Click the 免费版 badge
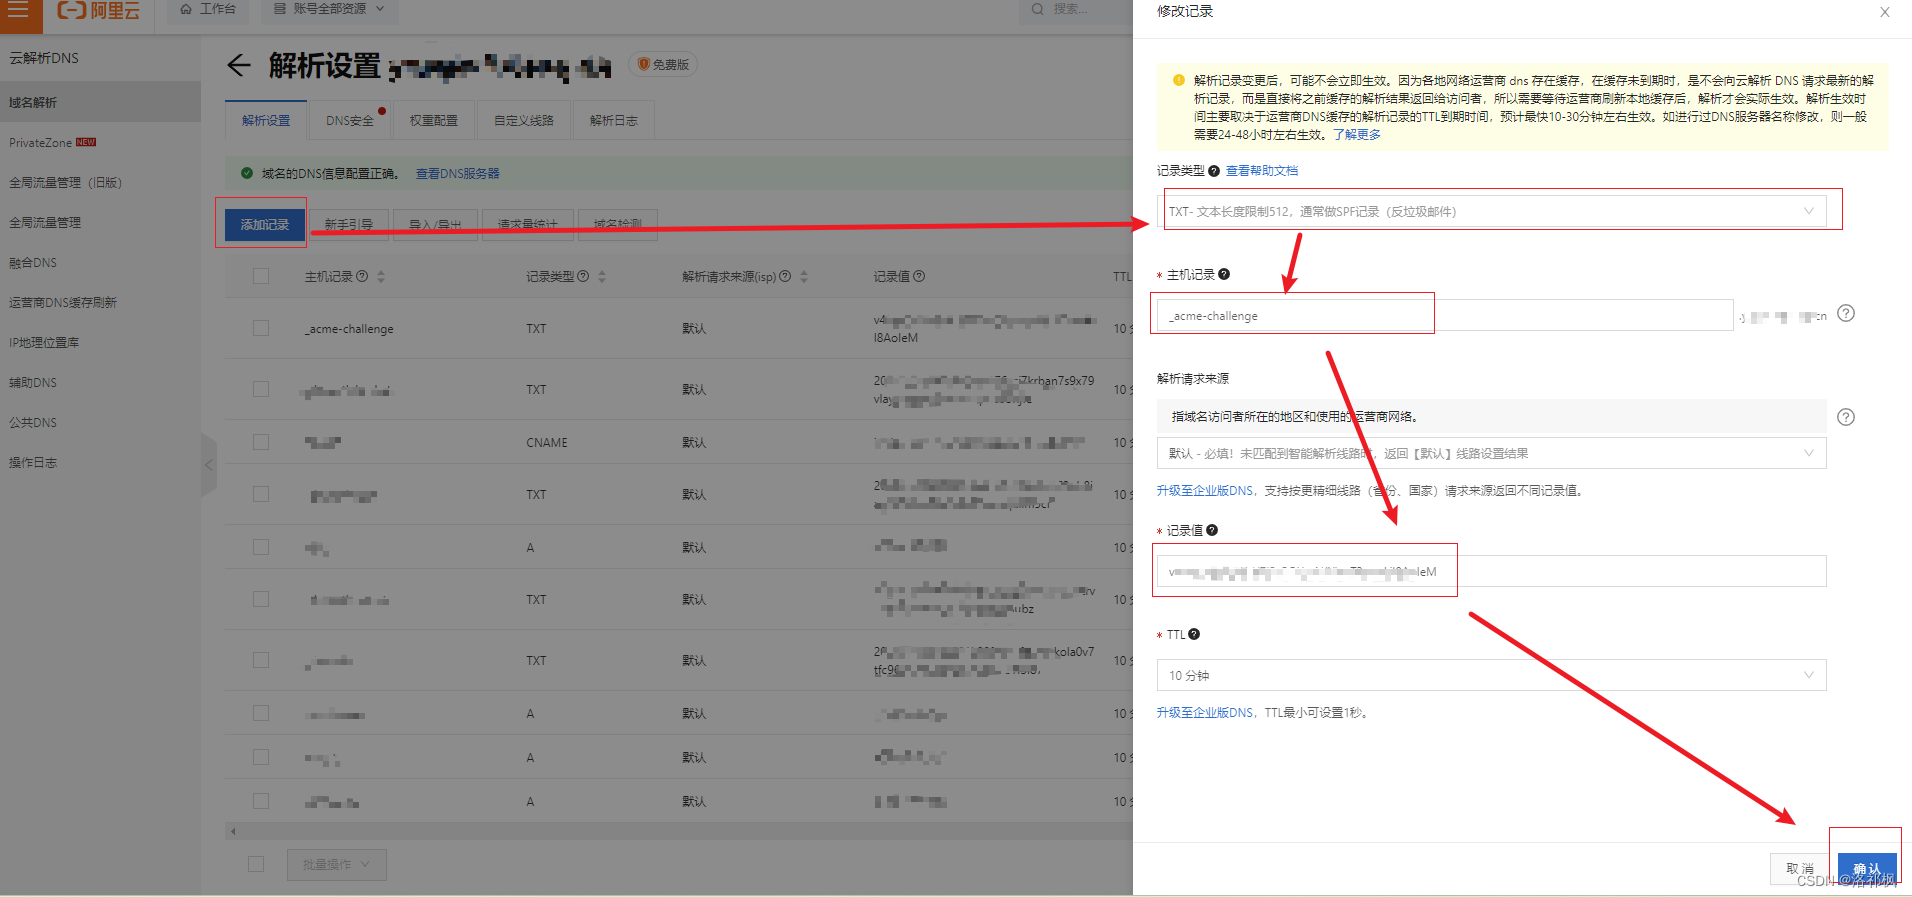The width and height of the screenshot is (1912, 897). pos(663,65)
